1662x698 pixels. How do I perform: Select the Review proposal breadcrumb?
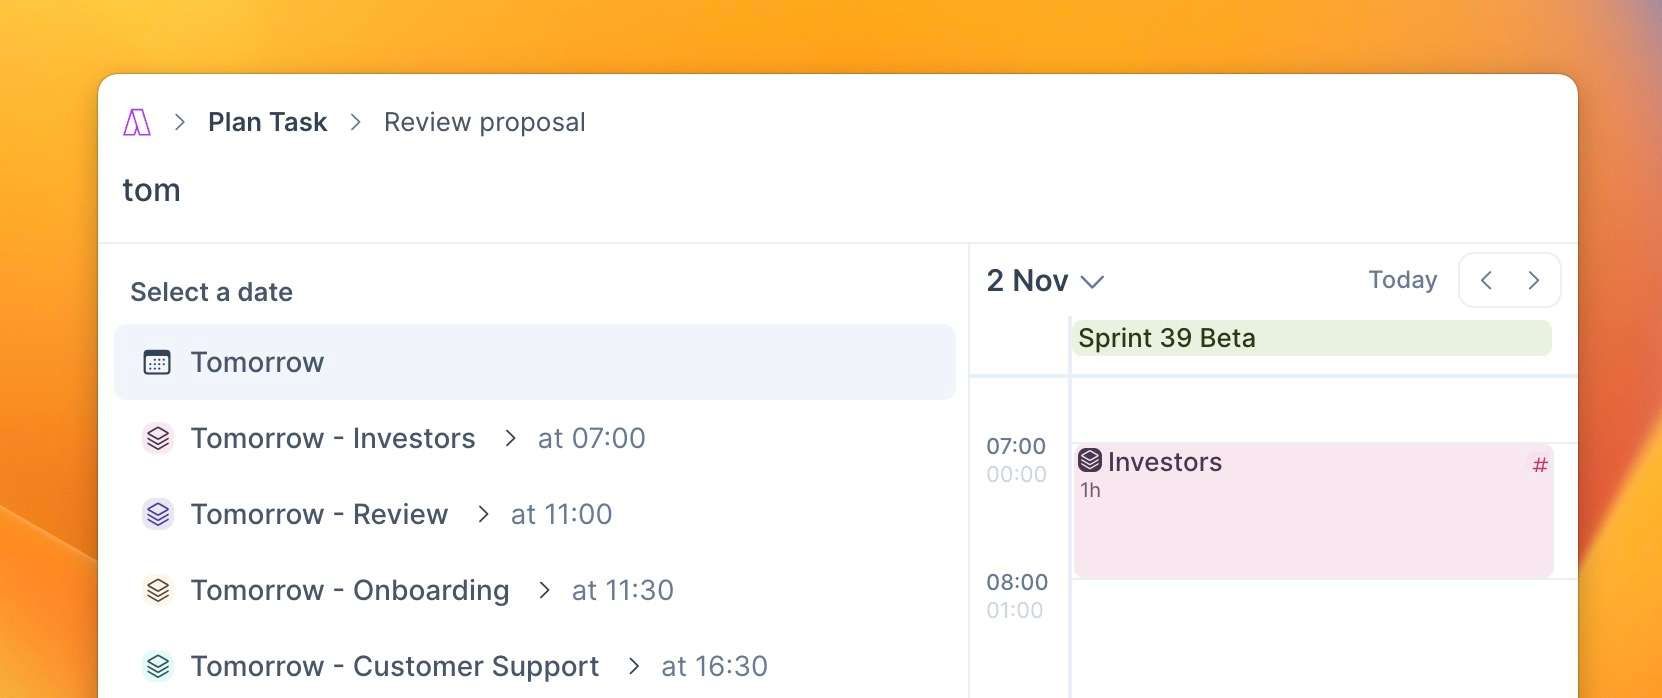tap(485, 122)
